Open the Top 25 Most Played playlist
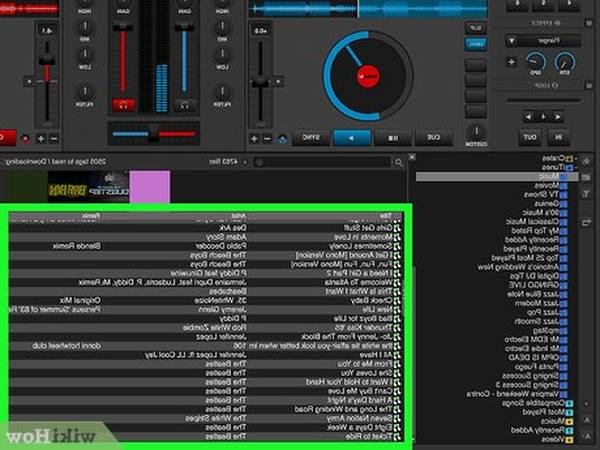The width and height of the screenshot is (600, 450). click(529, 258)
